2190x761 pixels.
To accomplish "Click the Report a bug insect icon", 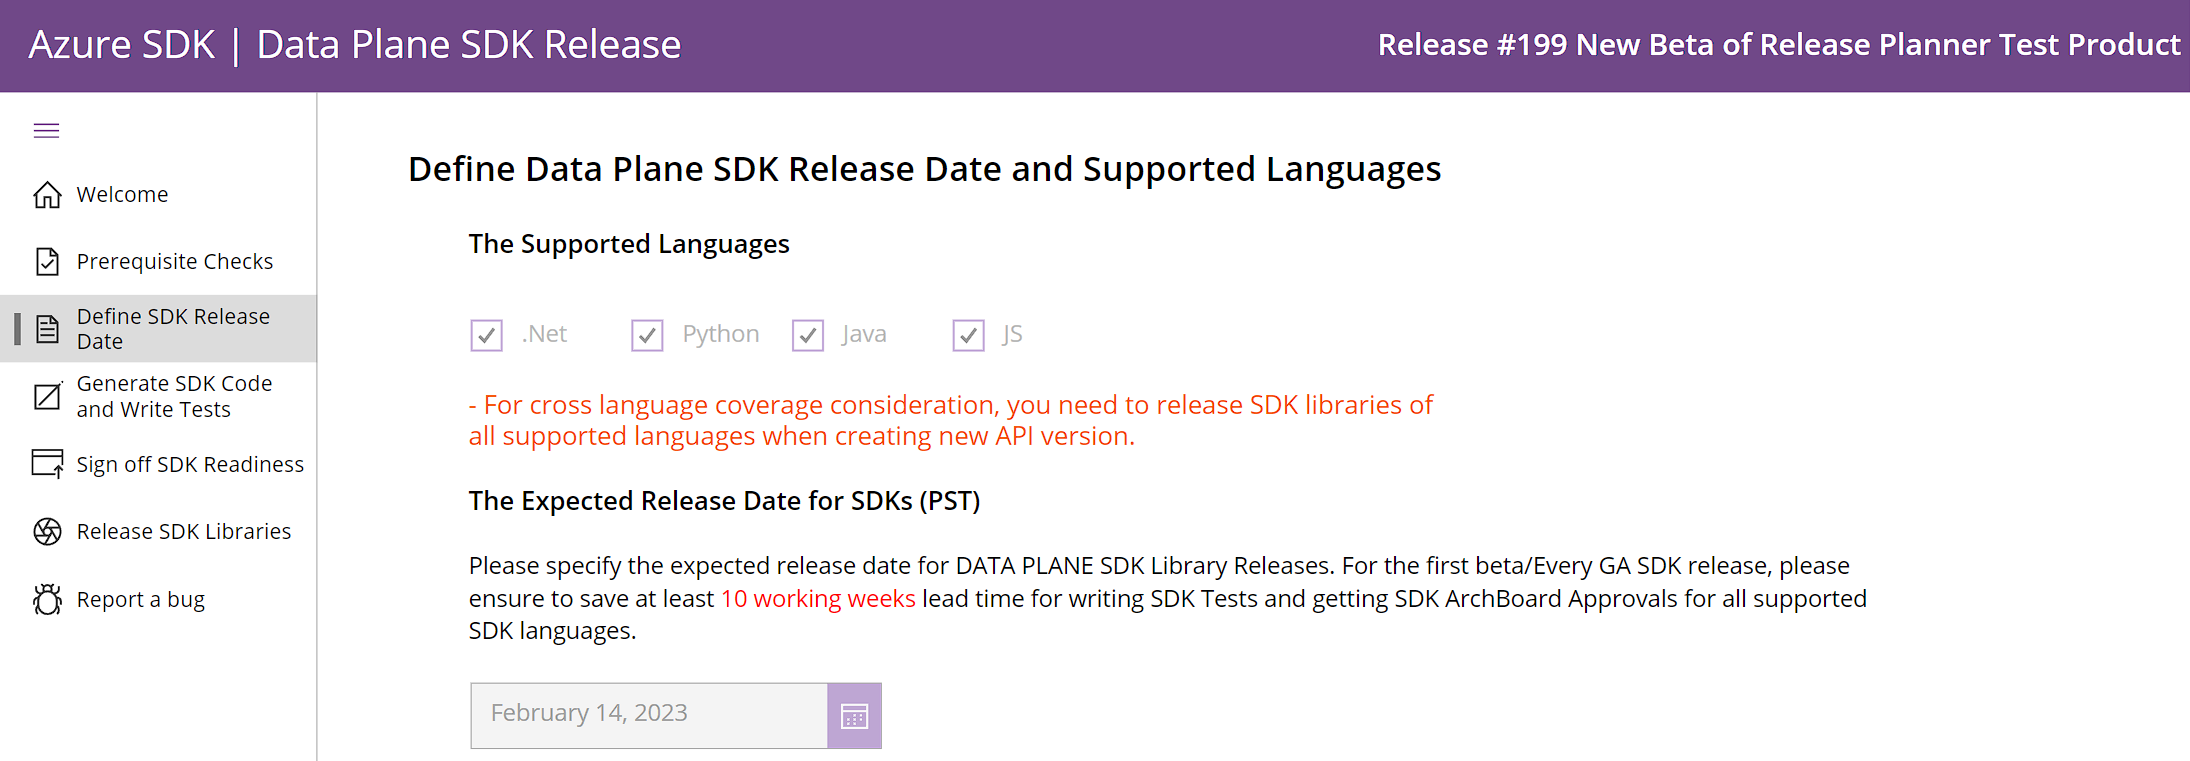I will pos(47,598).
